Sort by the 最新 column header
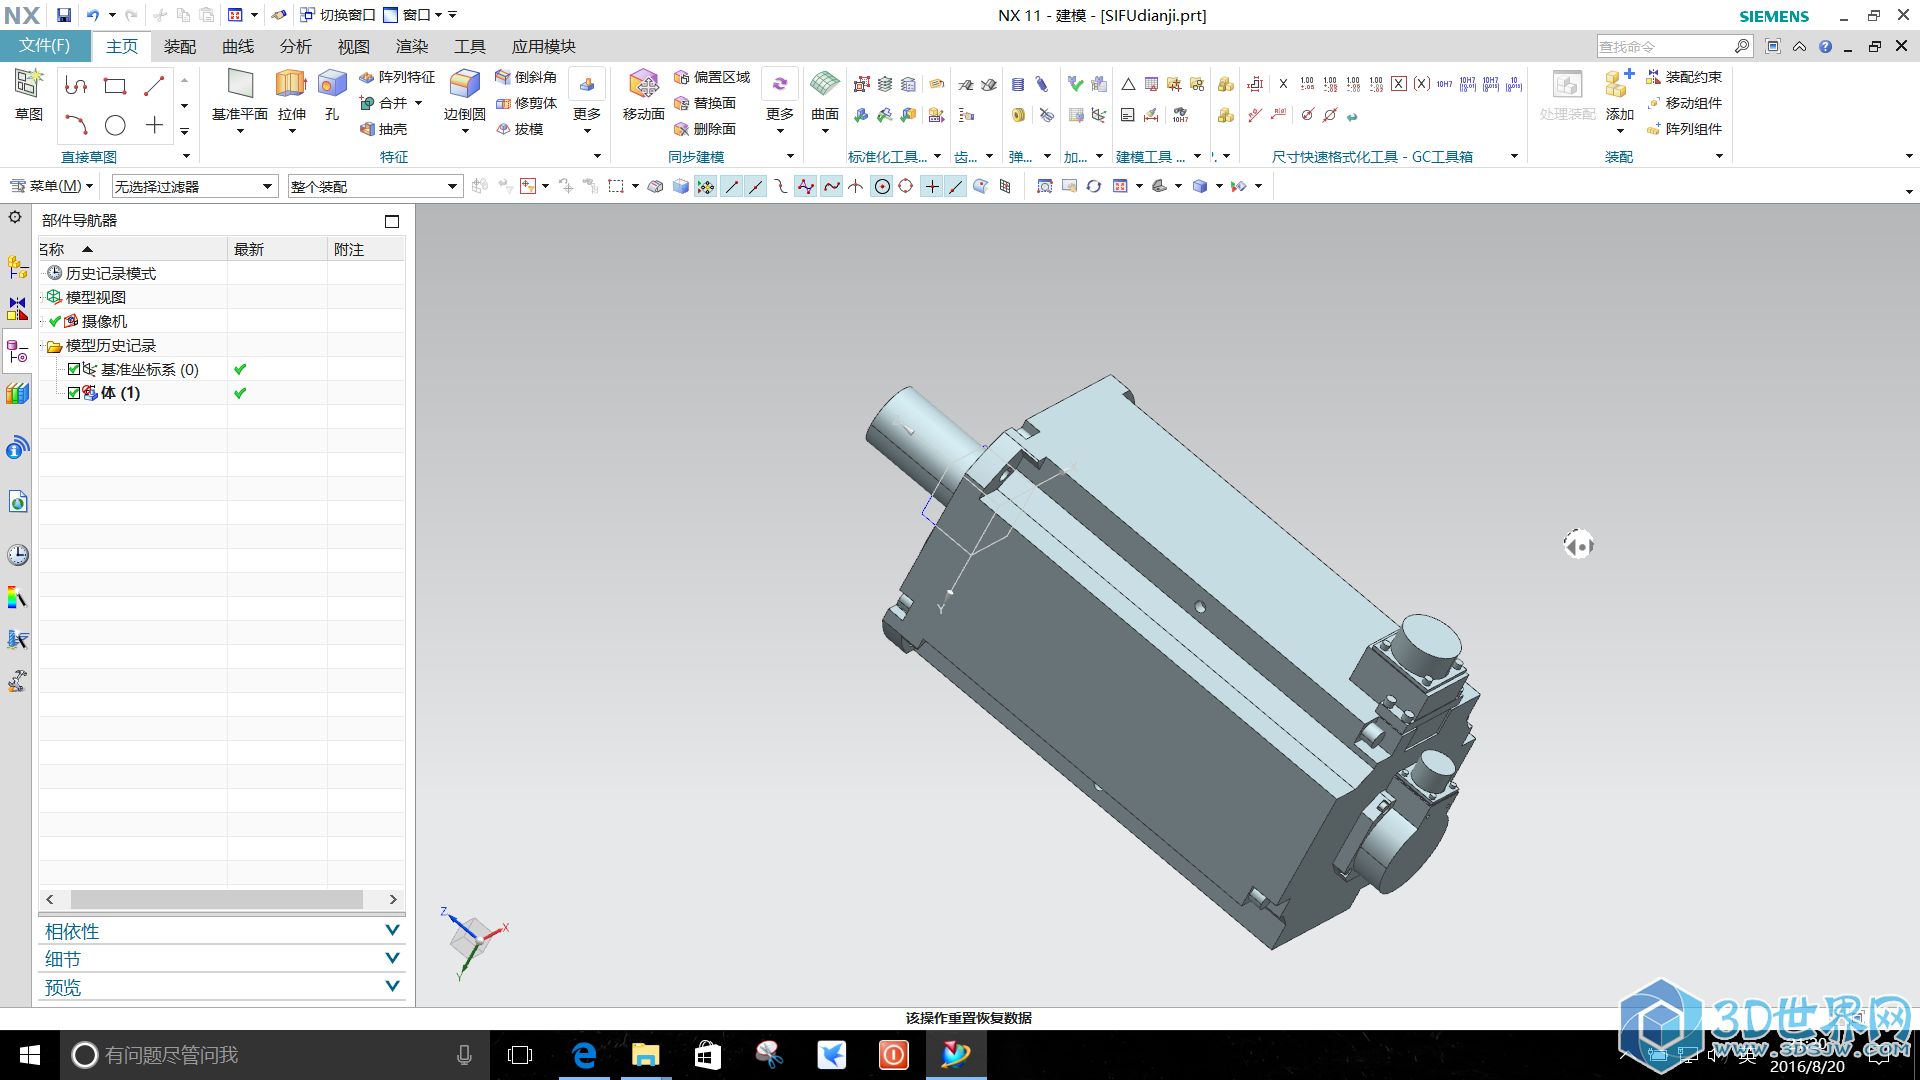The height and width of the screenshot is (1080, 1920). tap(277, 249)
